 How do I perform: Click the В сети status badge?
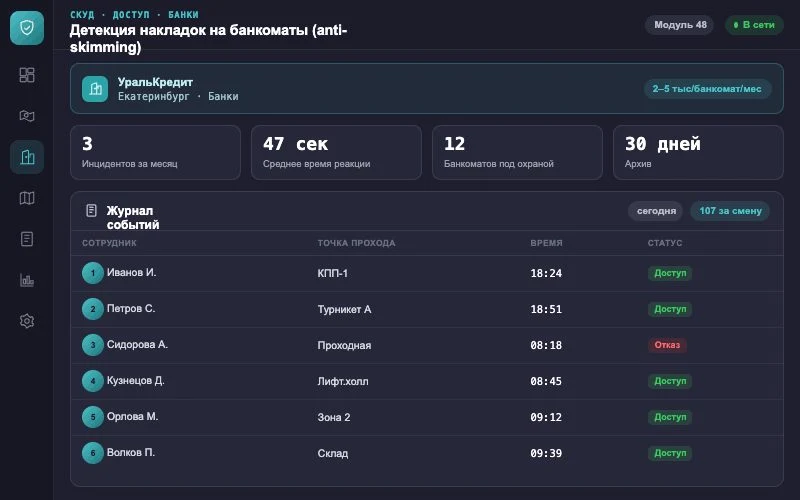point(754,24)
